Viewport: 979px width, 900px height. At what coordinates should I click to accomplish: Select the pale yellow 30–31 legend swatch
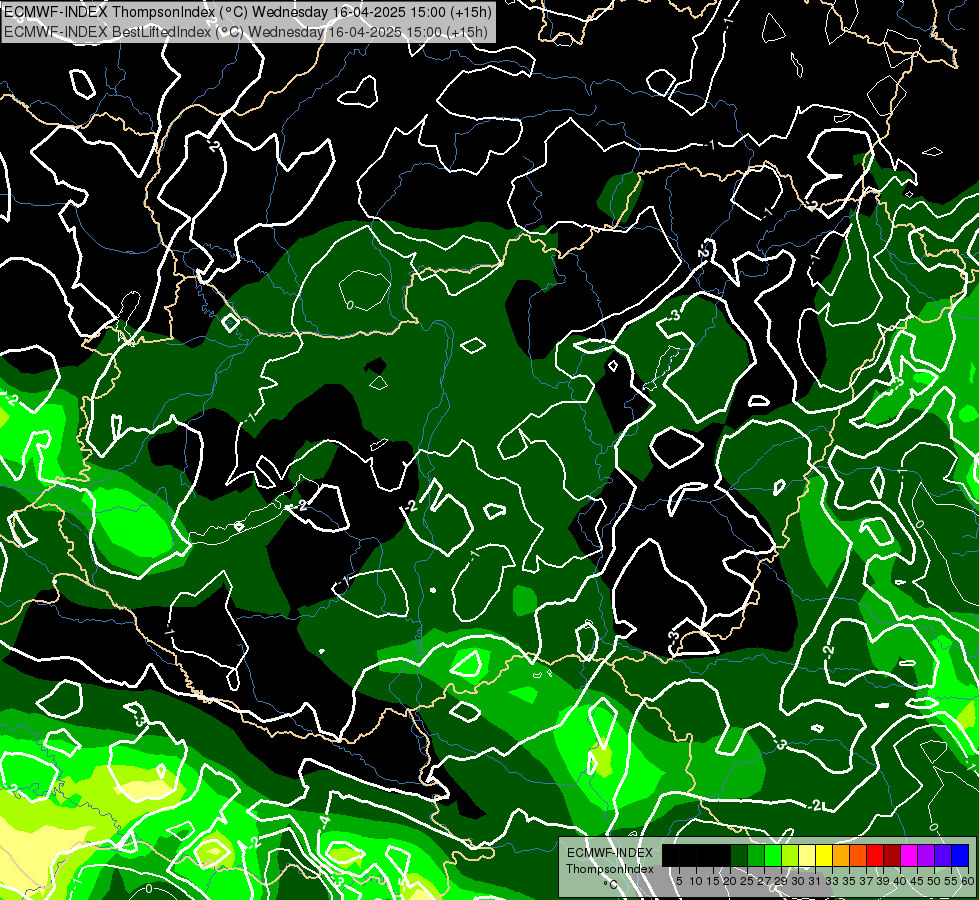[x=807, y=855]
